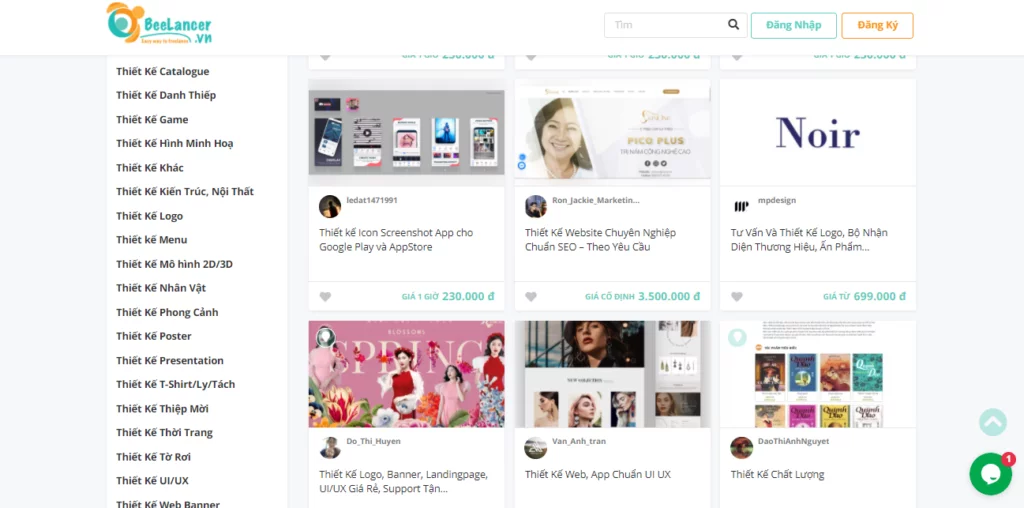Favorite the mpdesign Logo service heart
Viewport: 1024px width, 508px height.
coord(737,296)
